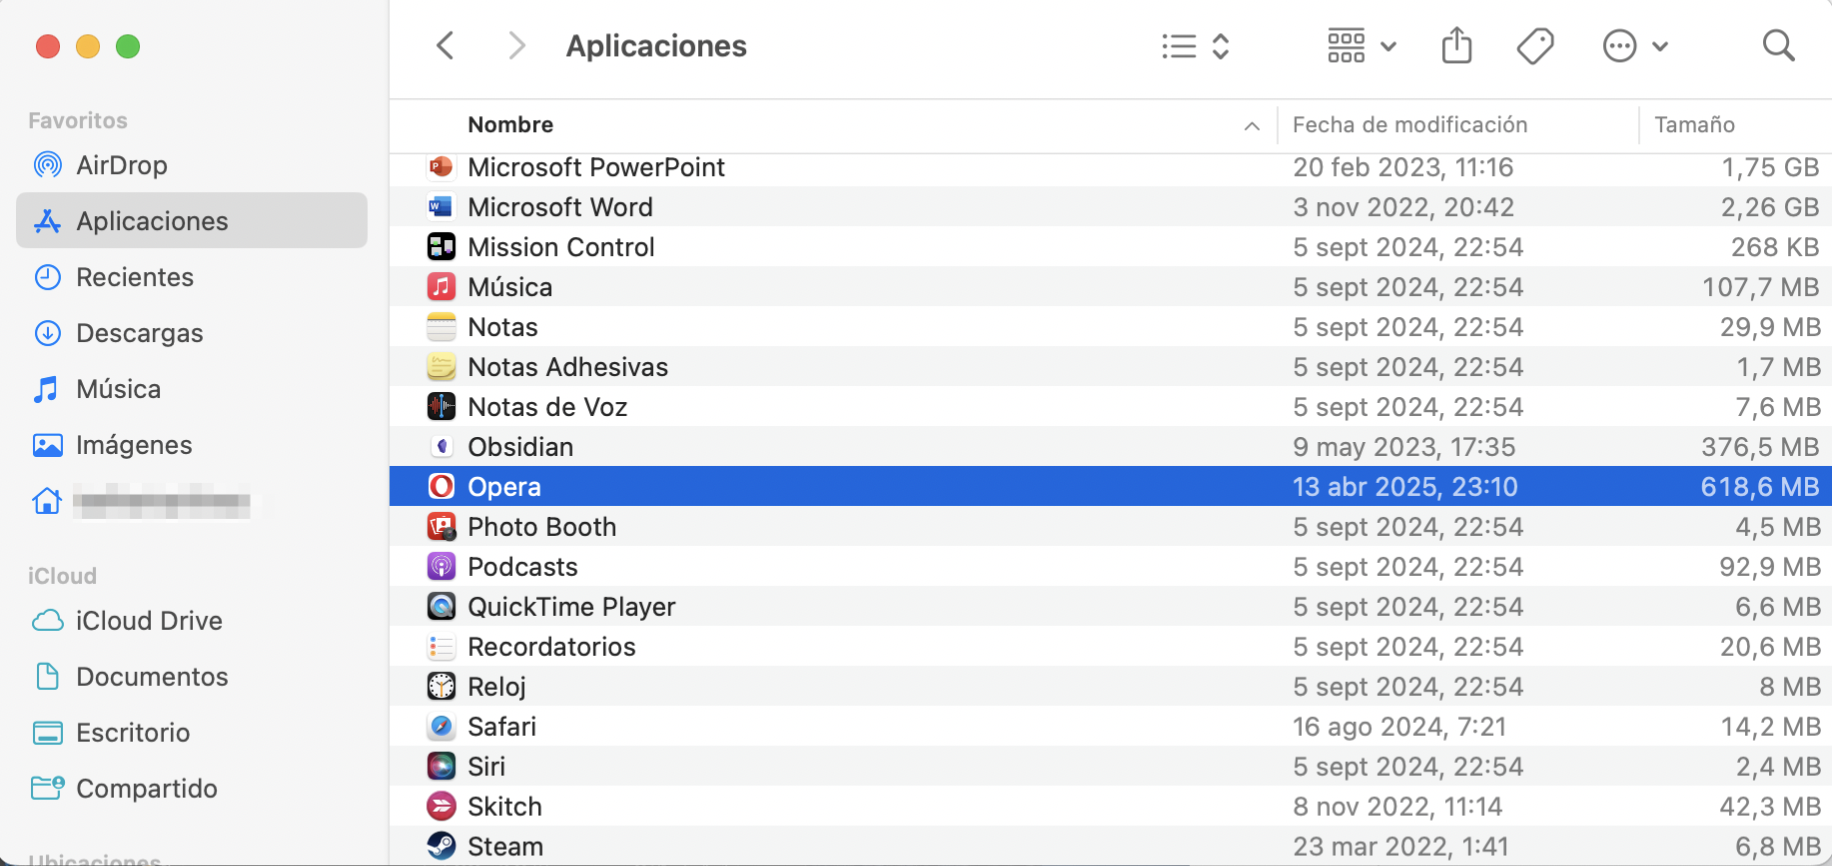Click the size 268 KB
The image size is (1832, 866).
tap(1775, 247)
